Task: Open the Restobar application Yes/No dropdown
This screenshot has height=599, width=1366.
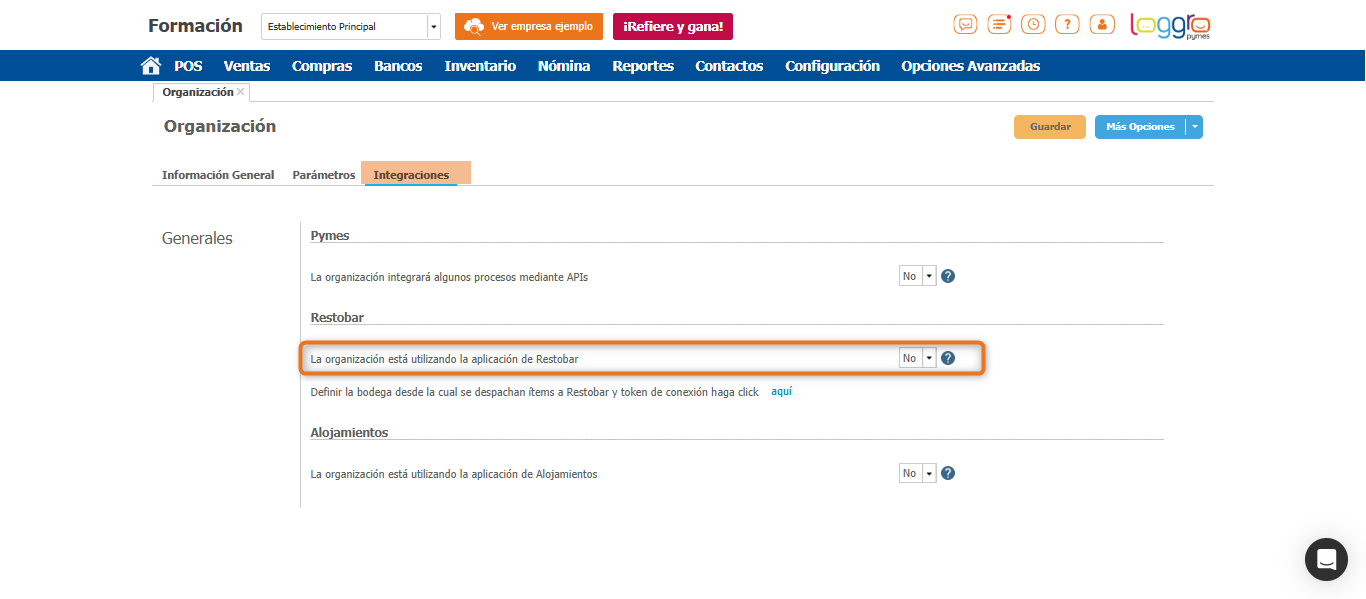Action: (917, 358)
